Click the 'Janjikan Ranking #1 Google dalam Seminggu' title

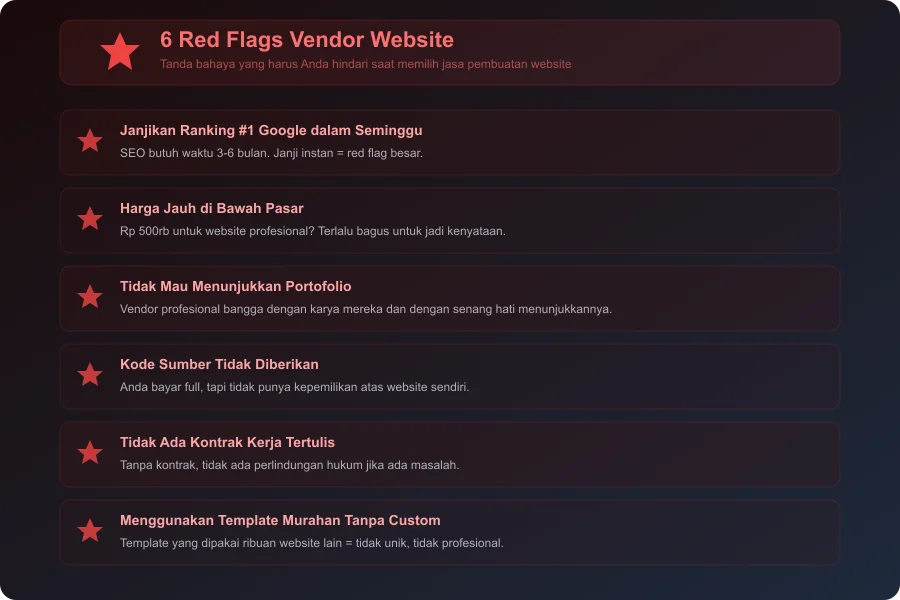[x=270, y=130]
